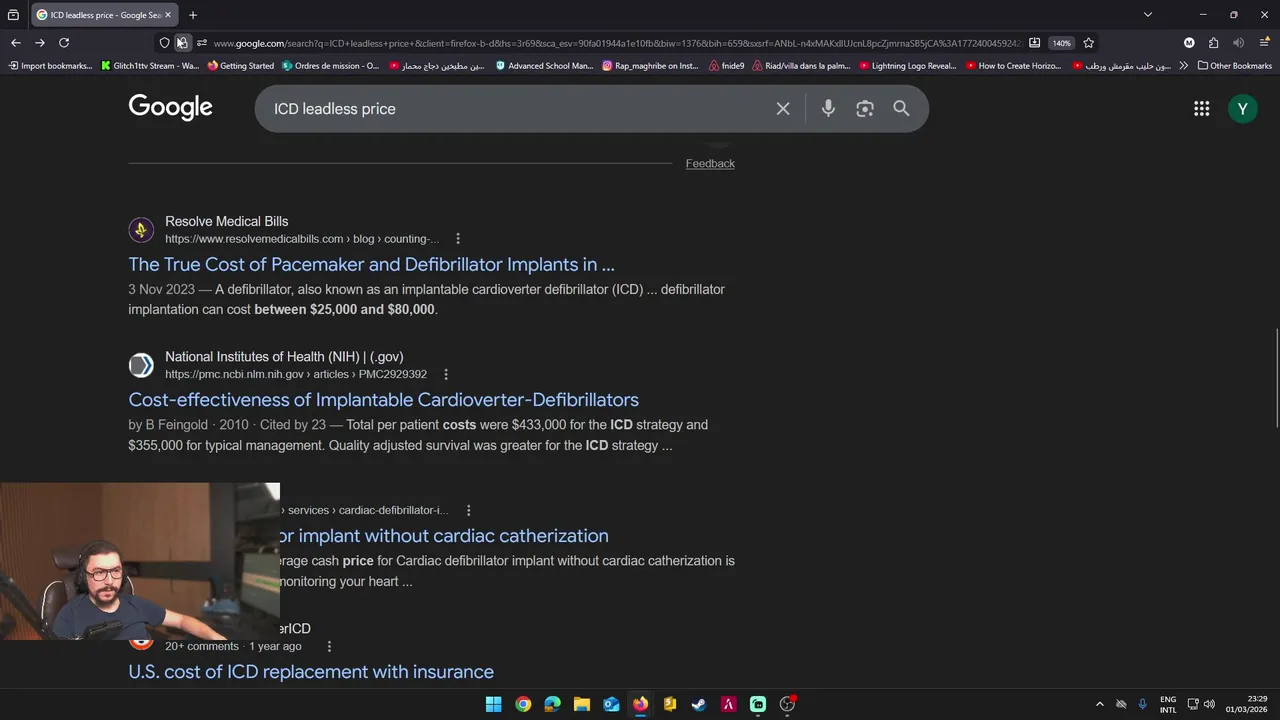Reset the 140% zoom level badge
This screenshot has height=720, width=1280.
(1061, 43)
